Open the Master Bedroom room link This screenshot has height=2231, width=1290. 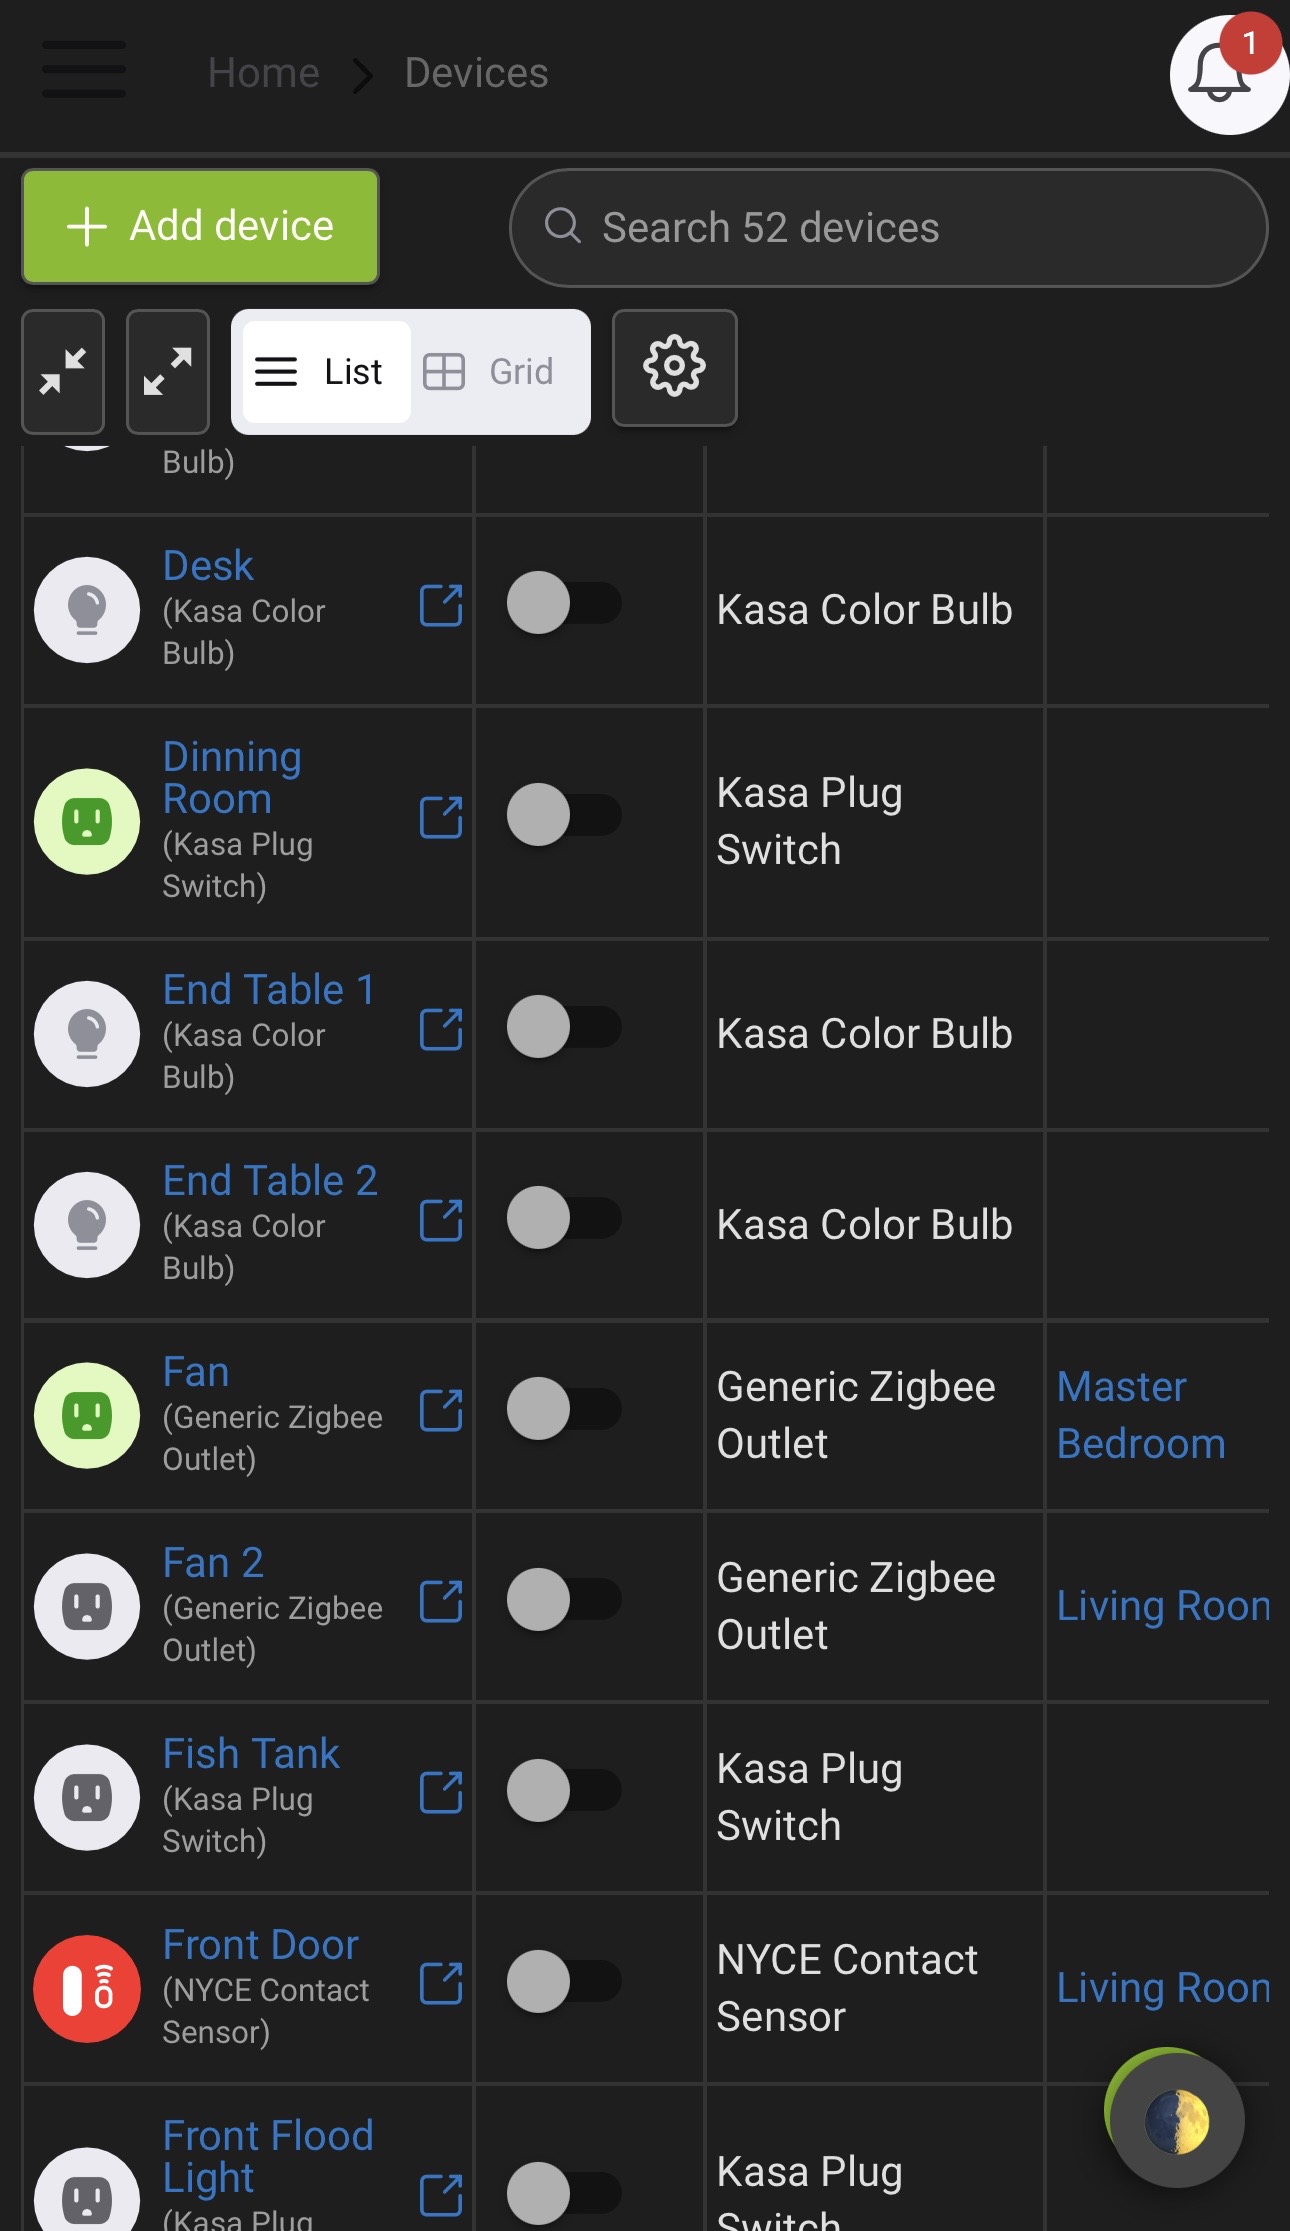coord(1140,1415)
